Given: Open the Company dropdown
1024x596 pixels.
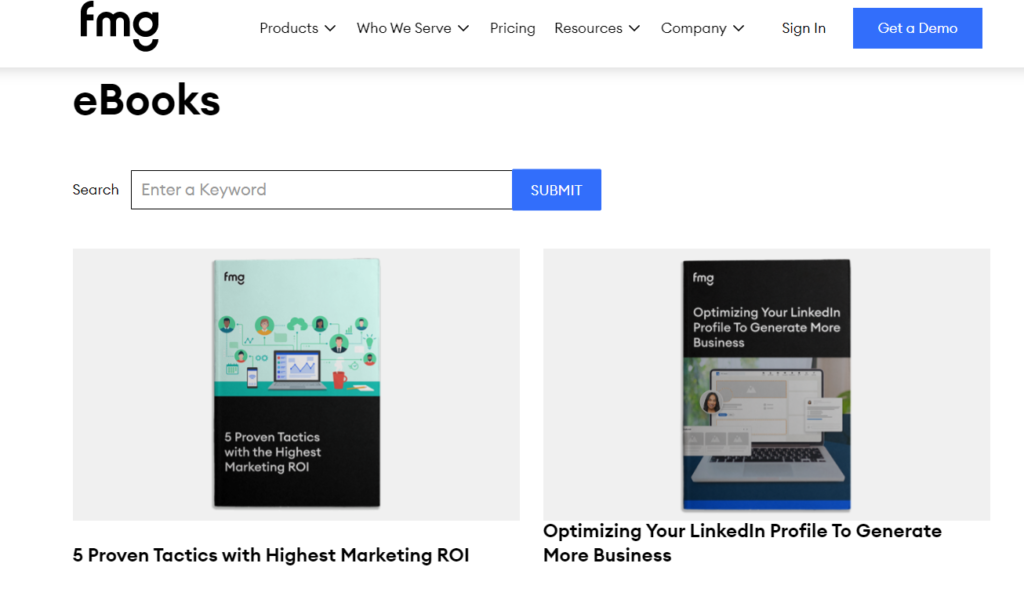Looking at the screenshot, I should click(x=695, y=28).
